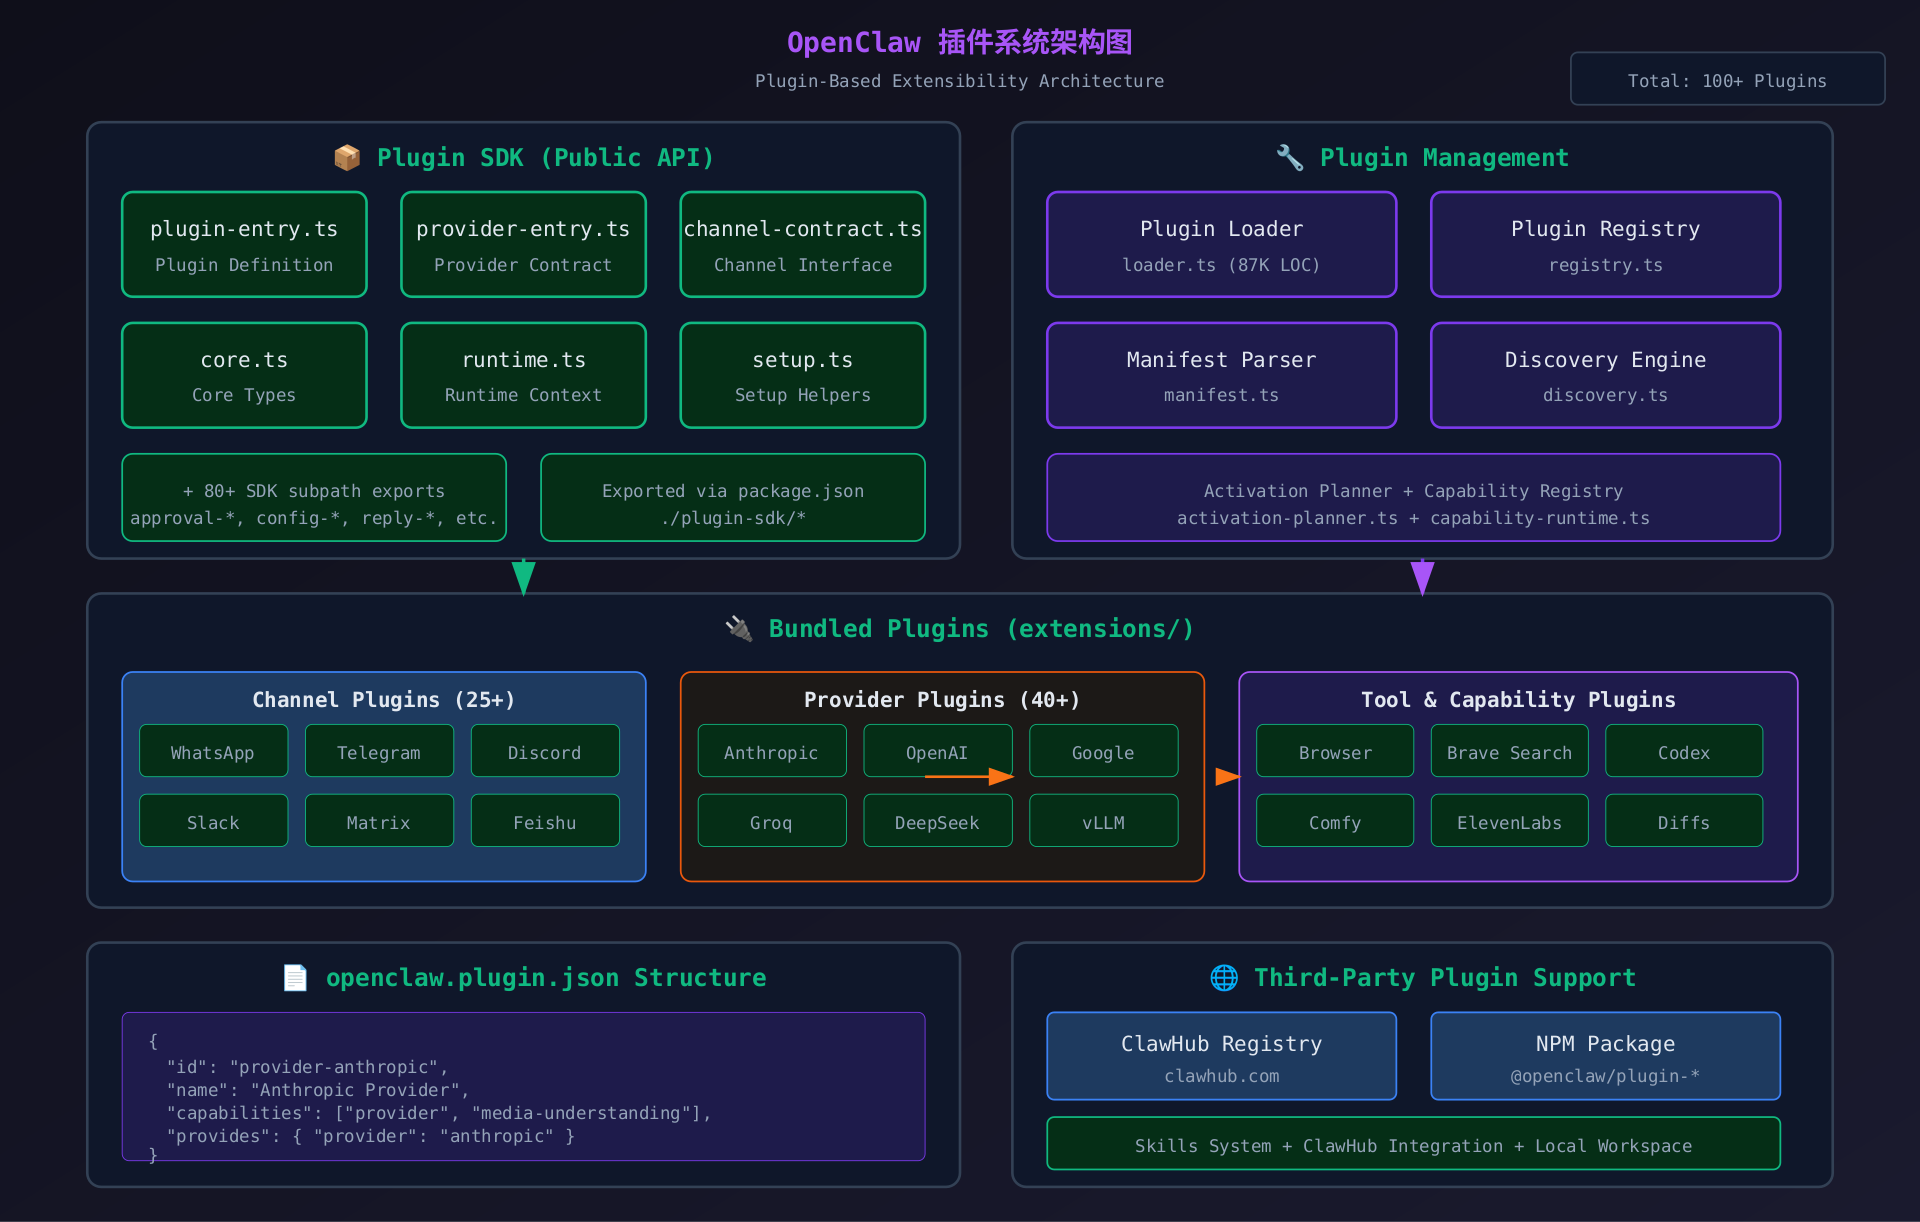Select the Discovery Engine box

(x=1605, y=376)
